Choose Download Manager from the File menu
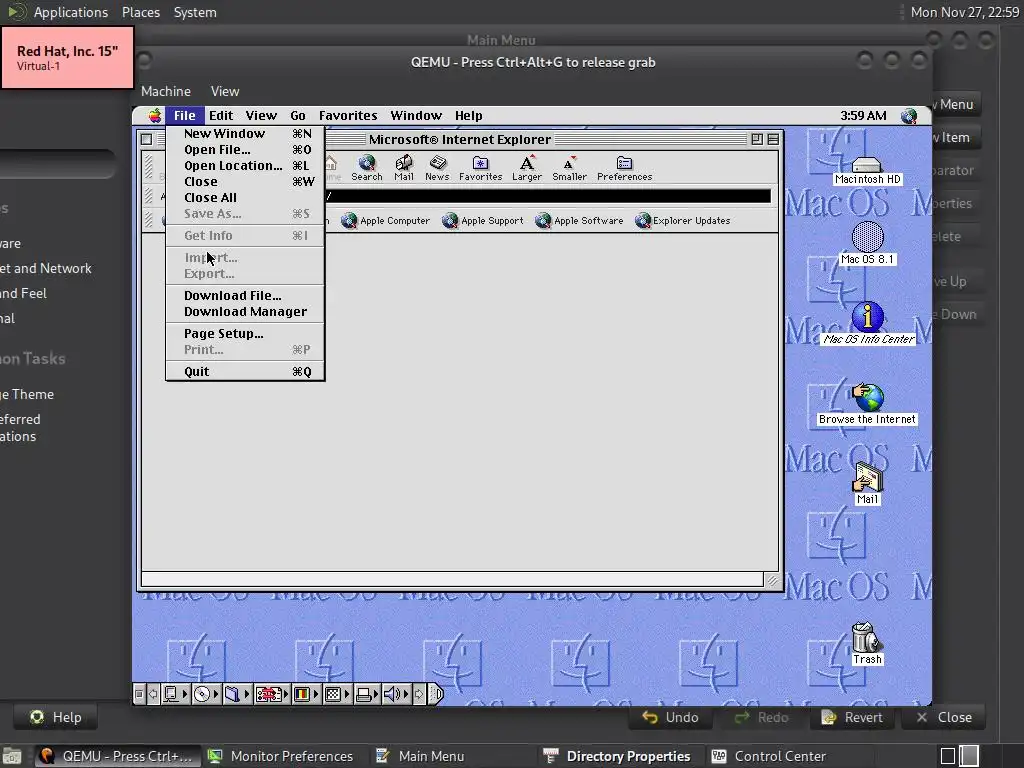The height and width of the screenshot is (768, 1024). [245, 312]
